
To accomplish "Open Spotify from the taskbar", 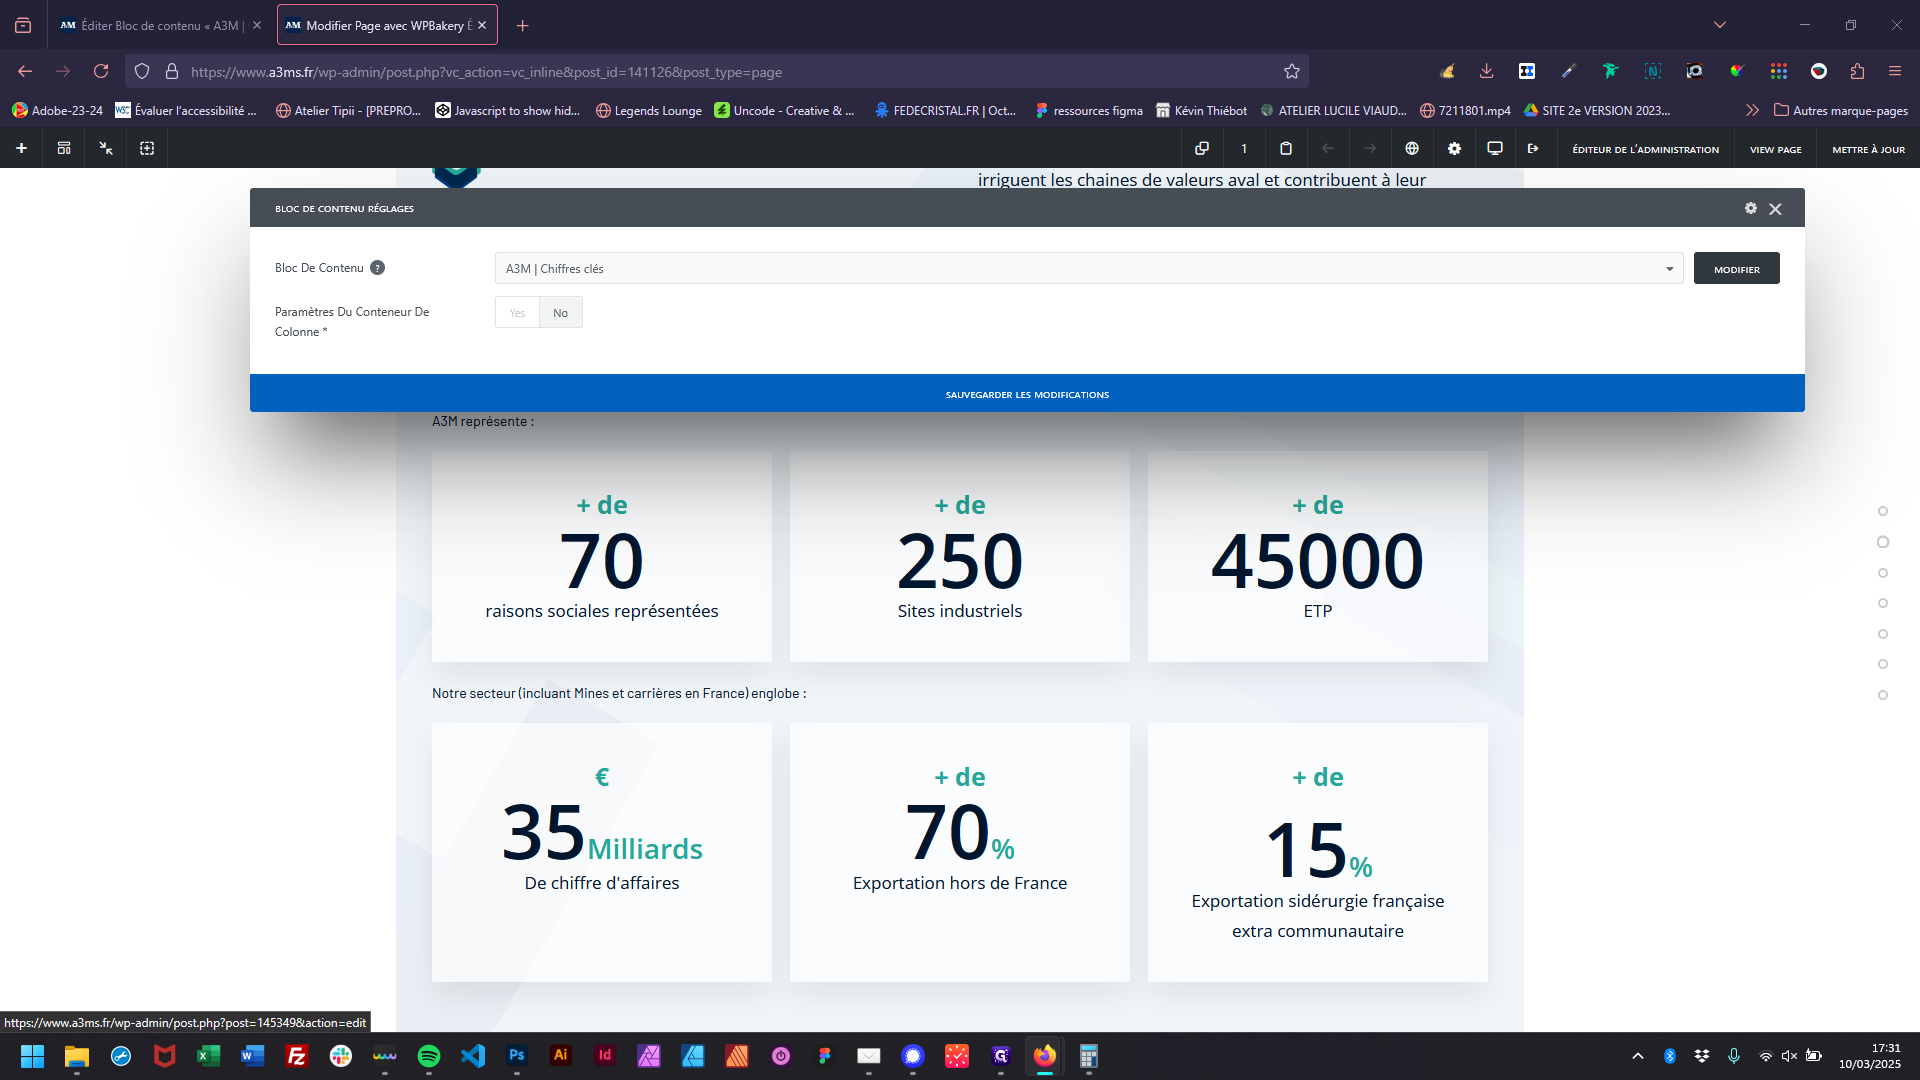I will coord(429,1055).
